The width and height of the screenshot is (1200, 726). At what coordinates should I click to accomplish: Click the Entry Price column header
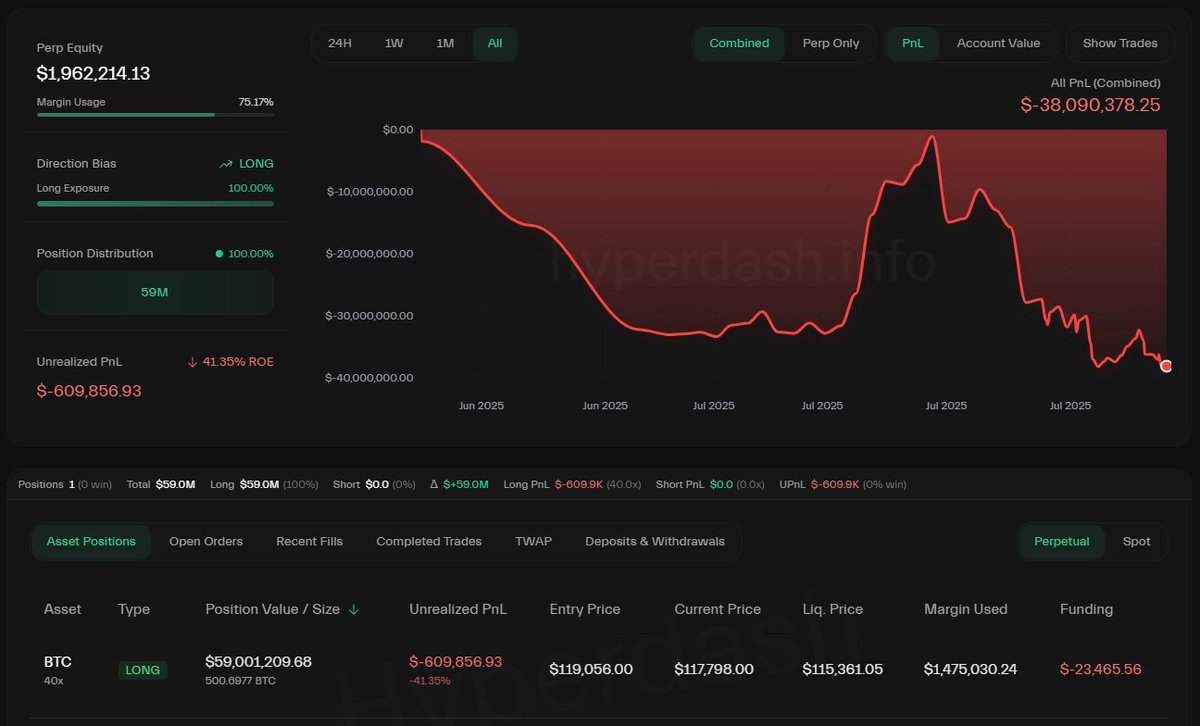click(585, 609)
